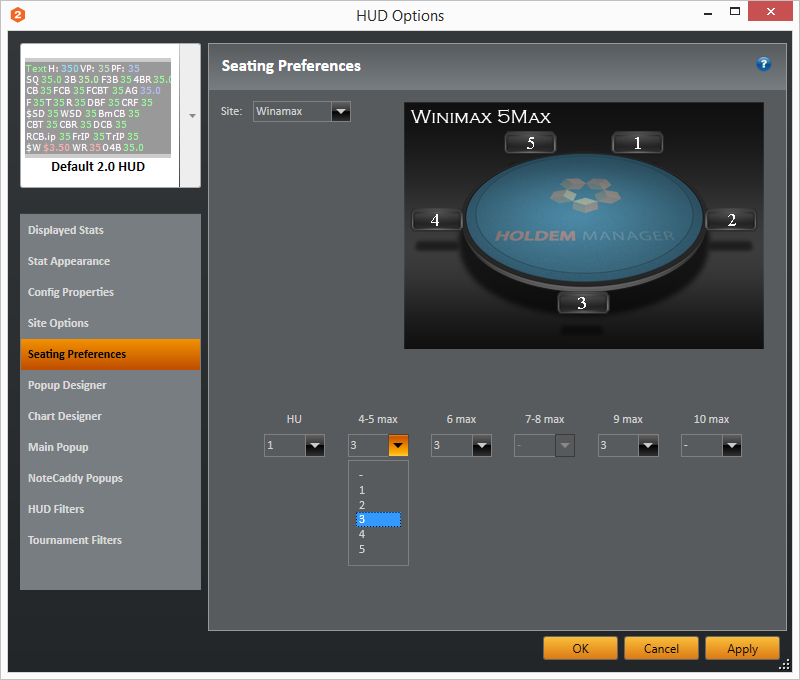The width and height of the screenshot is (800, 680).
Task: Go to Displayed Stats section
Action: click(x=110, y=230)
